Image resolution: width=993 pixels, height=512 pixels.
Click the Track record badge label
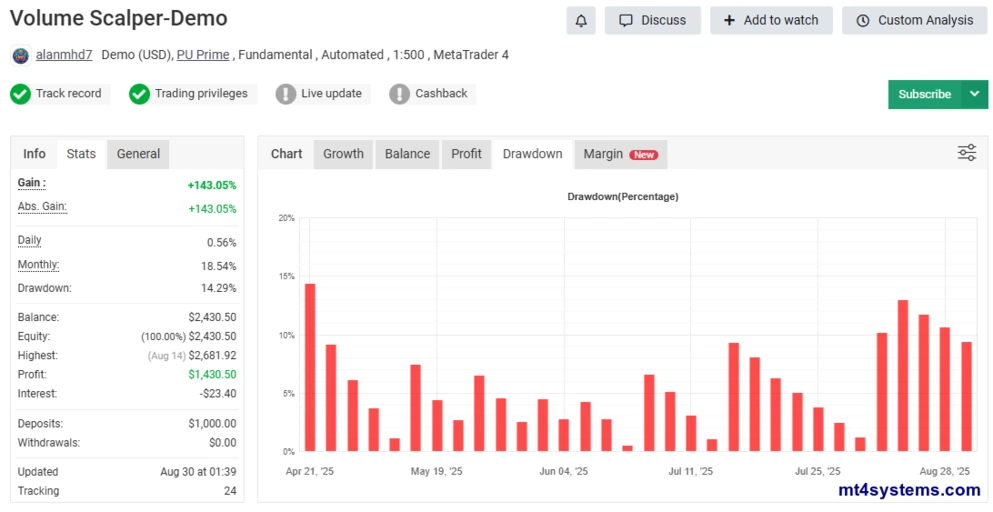coord(68,93)
